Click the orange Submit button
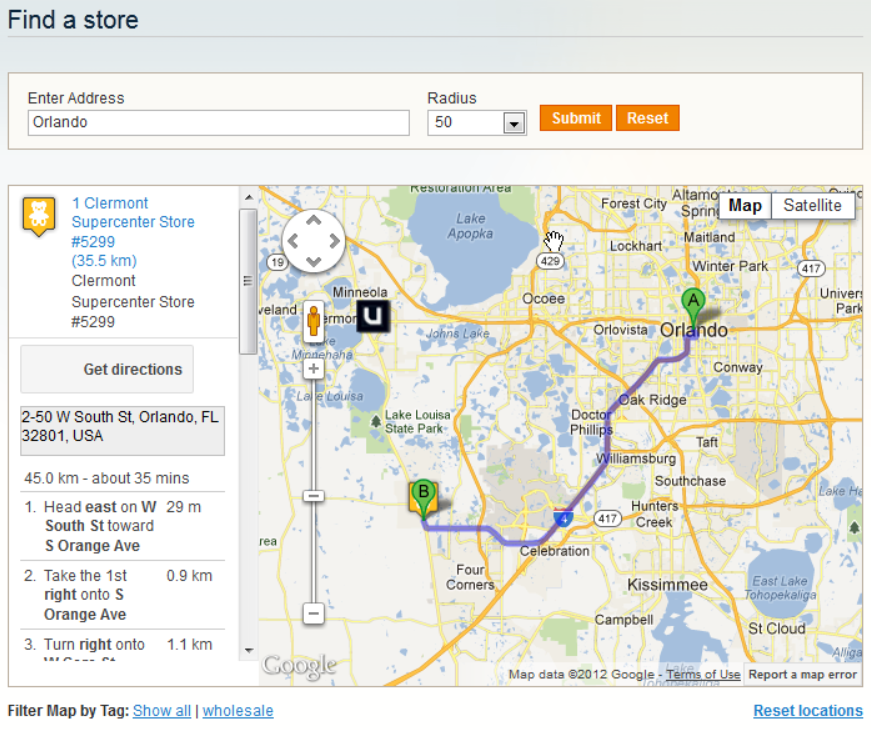The height and width of the screenshot is (730, 871). 576,118
